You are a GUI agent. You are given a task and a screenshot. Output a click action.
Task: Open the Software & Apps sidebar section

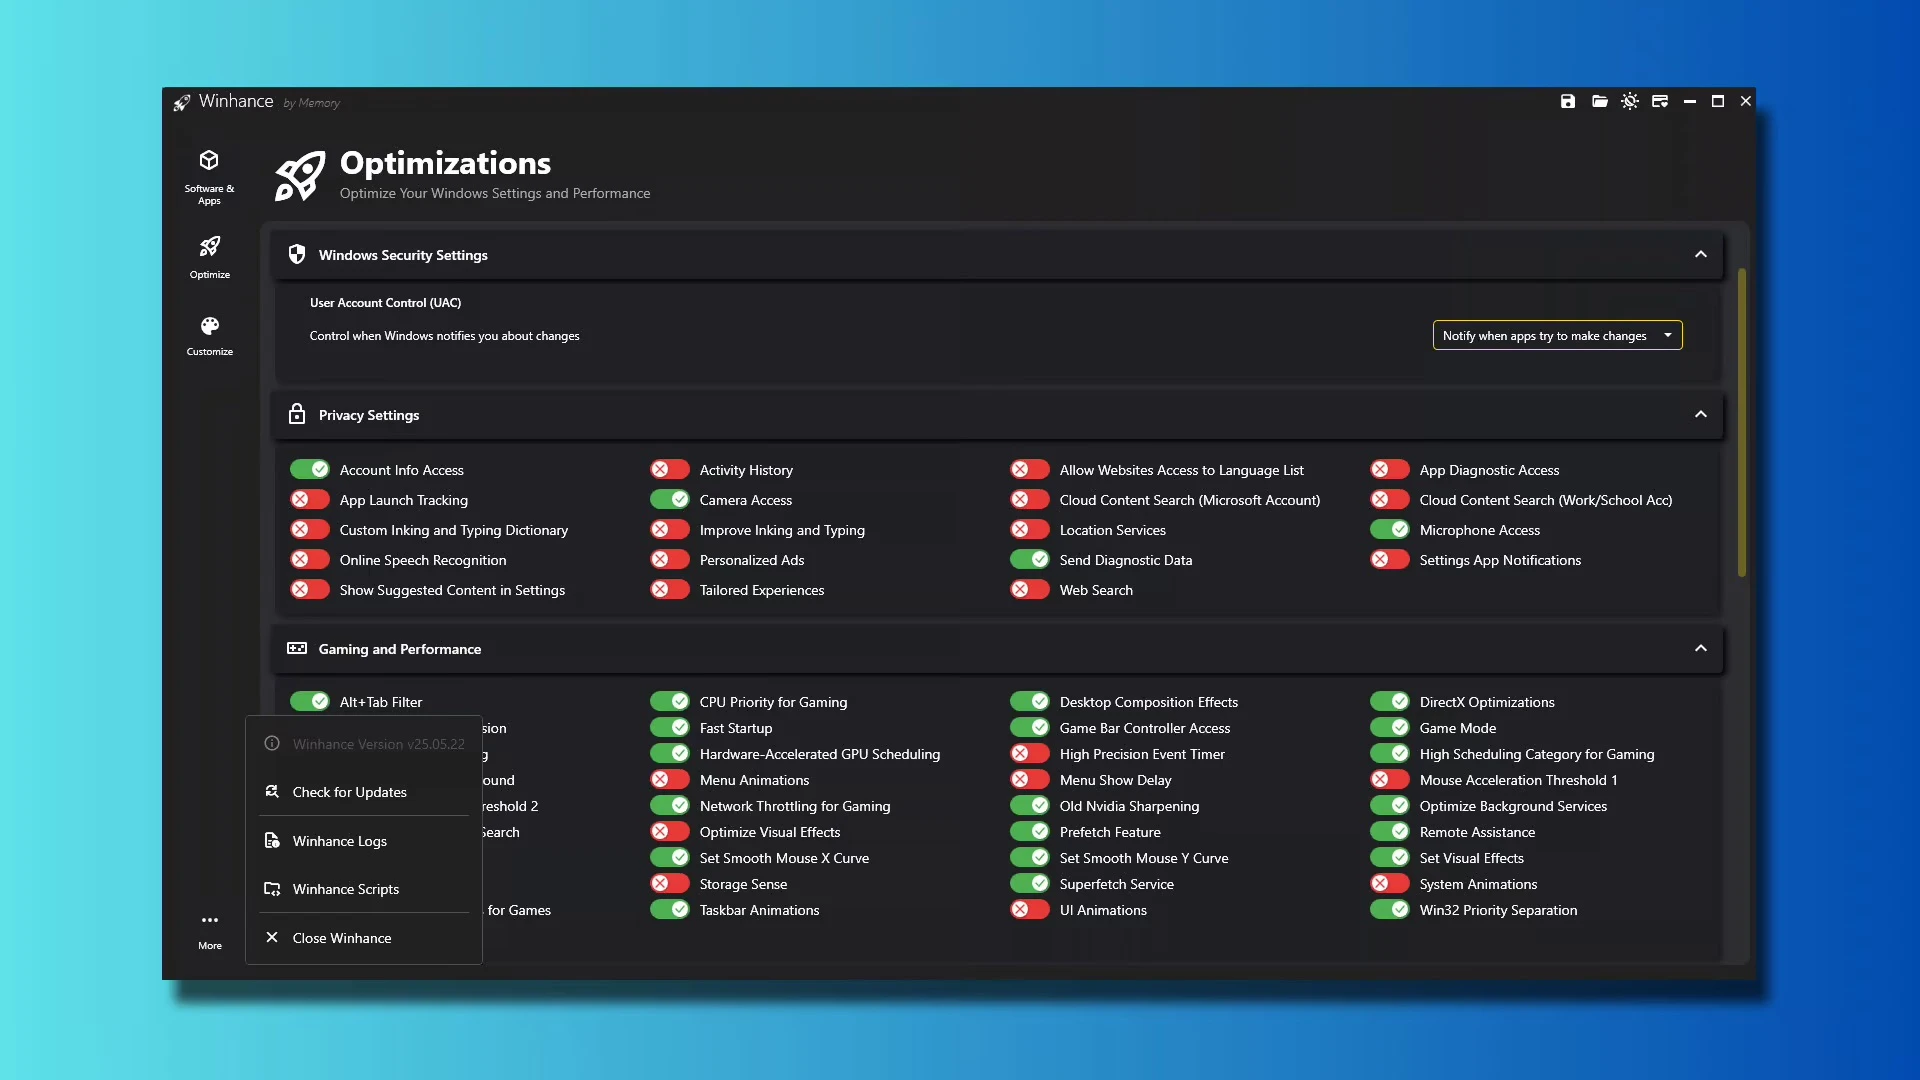click(209, 176)
